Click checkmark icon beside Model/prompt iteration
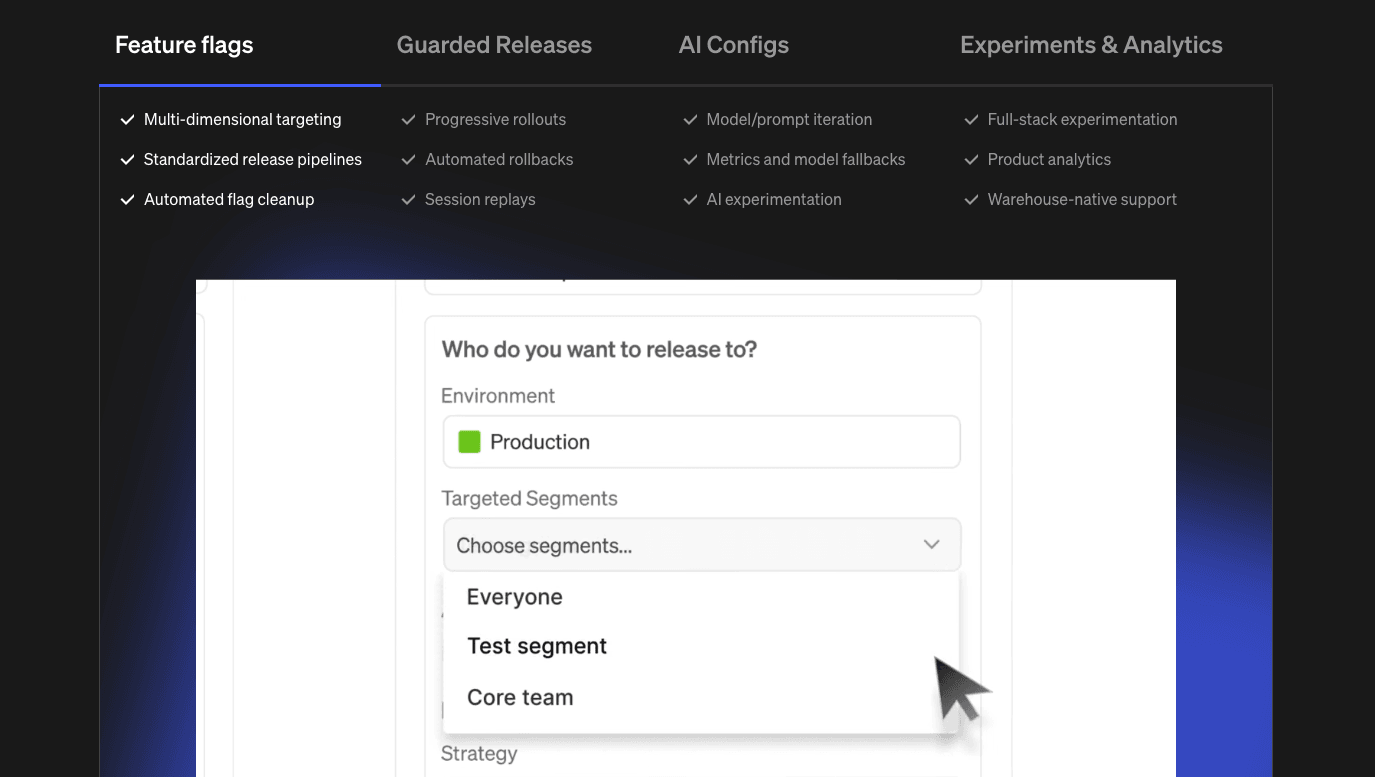1375x777 pixels. [690, 120]
